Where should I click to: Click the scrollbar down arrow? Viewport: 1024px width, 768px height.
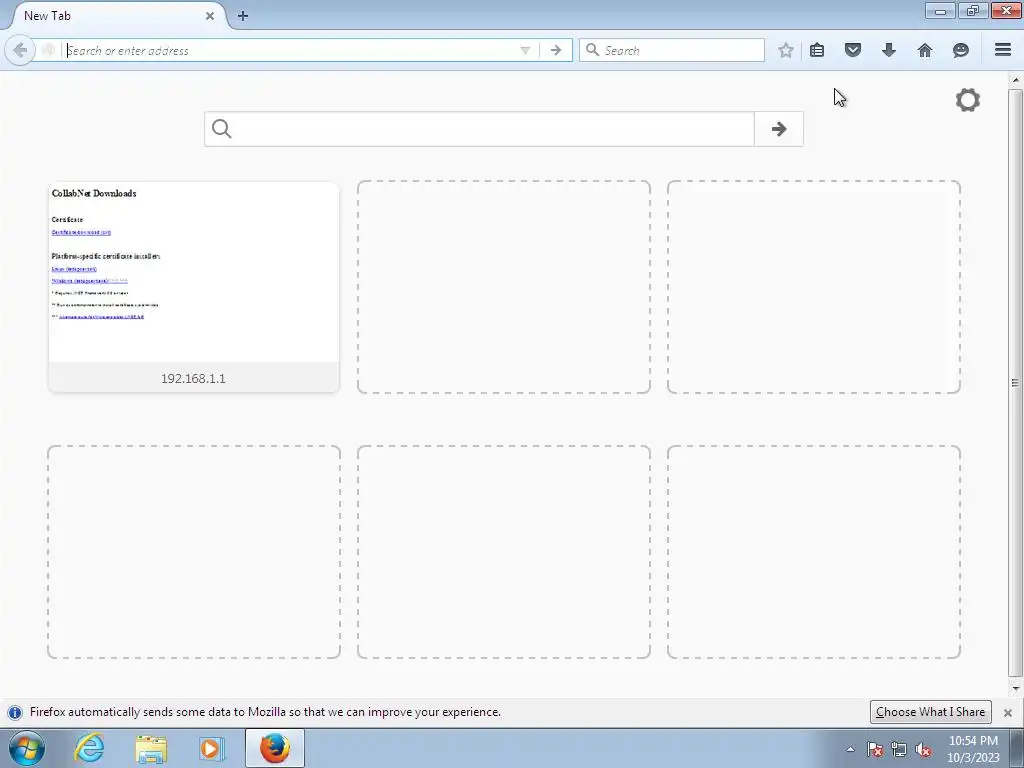coord(1015,688)
